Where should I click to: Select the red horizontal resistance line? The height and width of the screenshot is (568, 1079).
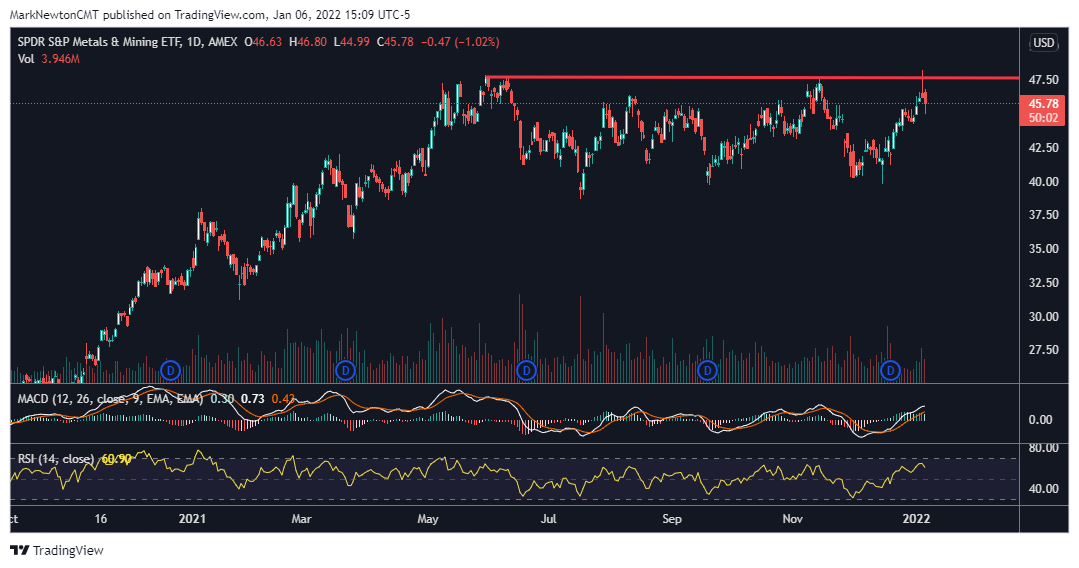[760, 77]
